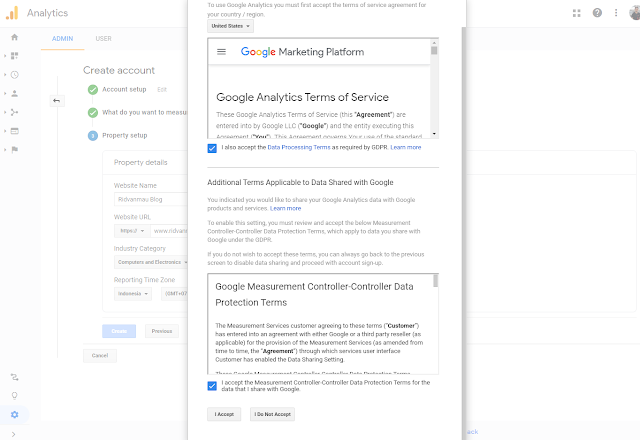The width and height of the screenshot is (640, 440).
Task: Open the Audience person sidebar icon
Action: pyautogui.click(x=15, y=93)
